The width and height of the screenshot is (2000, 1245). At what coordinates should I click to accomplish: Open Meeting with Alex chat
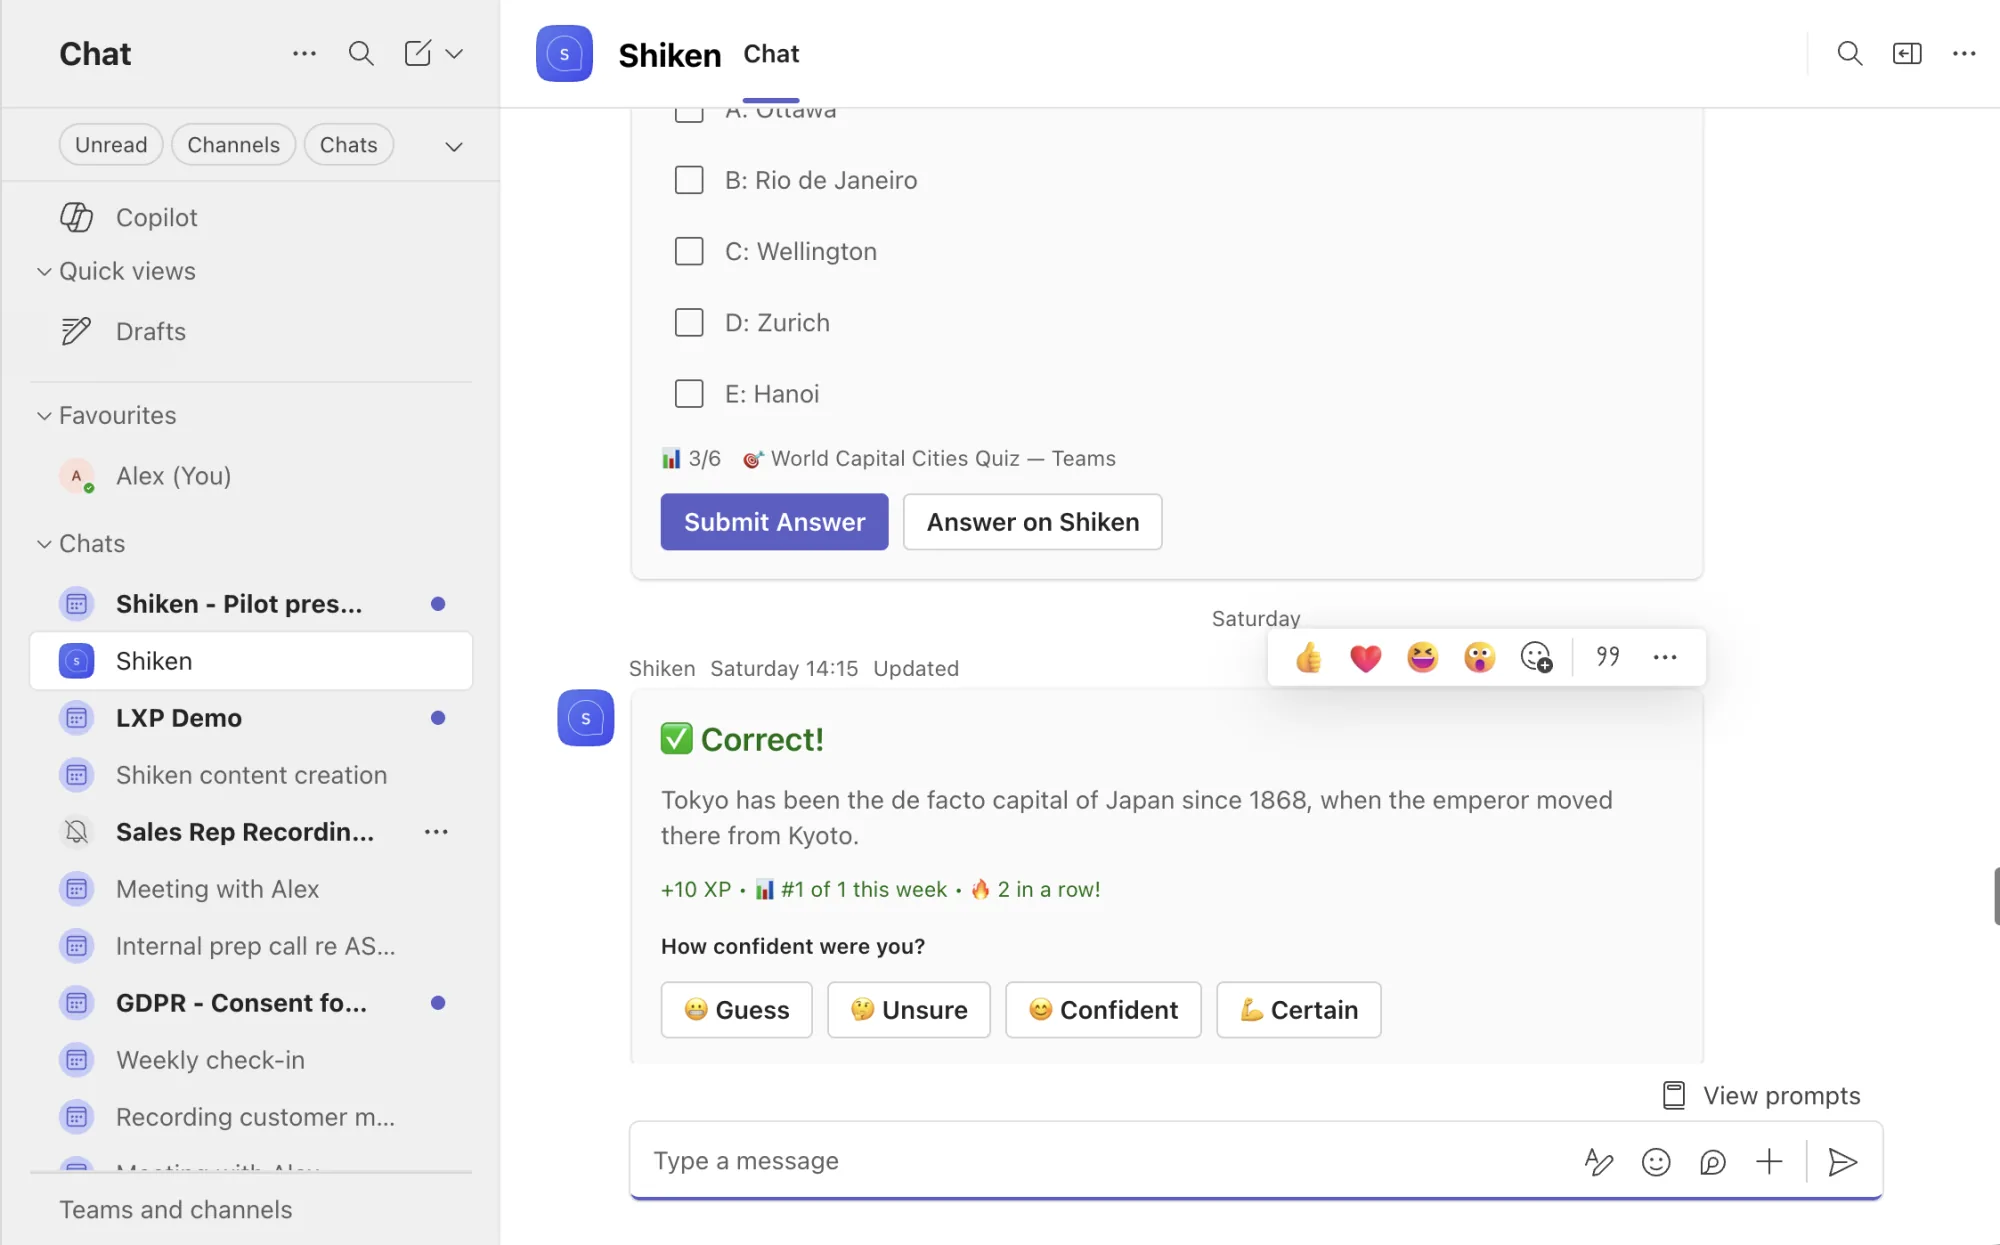click(x=251, y=889)
